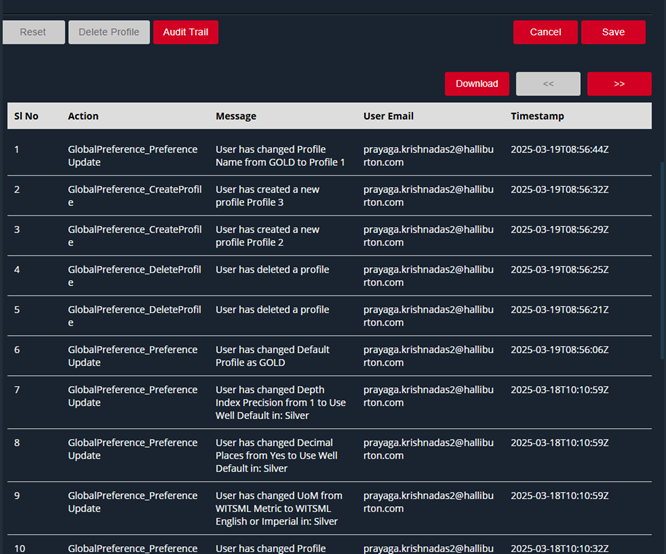Click the Sl No column header
Screen dimensions: 666x554
coord(26,116)
